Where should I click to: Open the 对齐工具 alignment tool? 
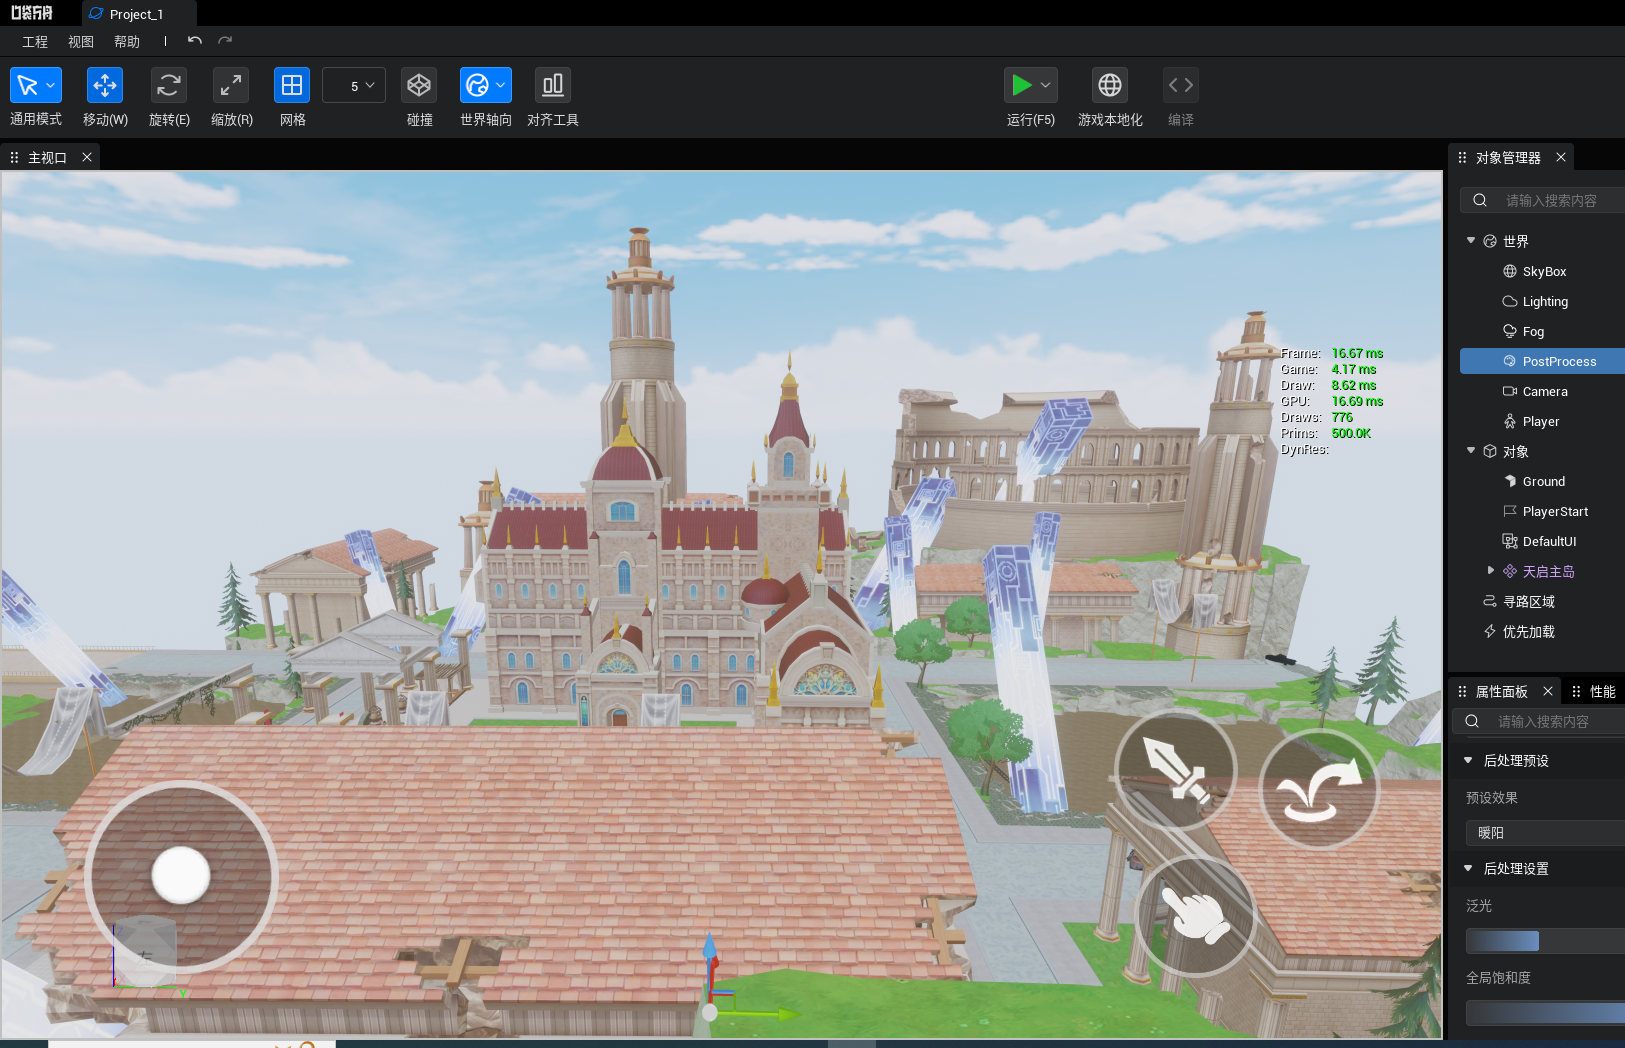[x=553, y=85]
